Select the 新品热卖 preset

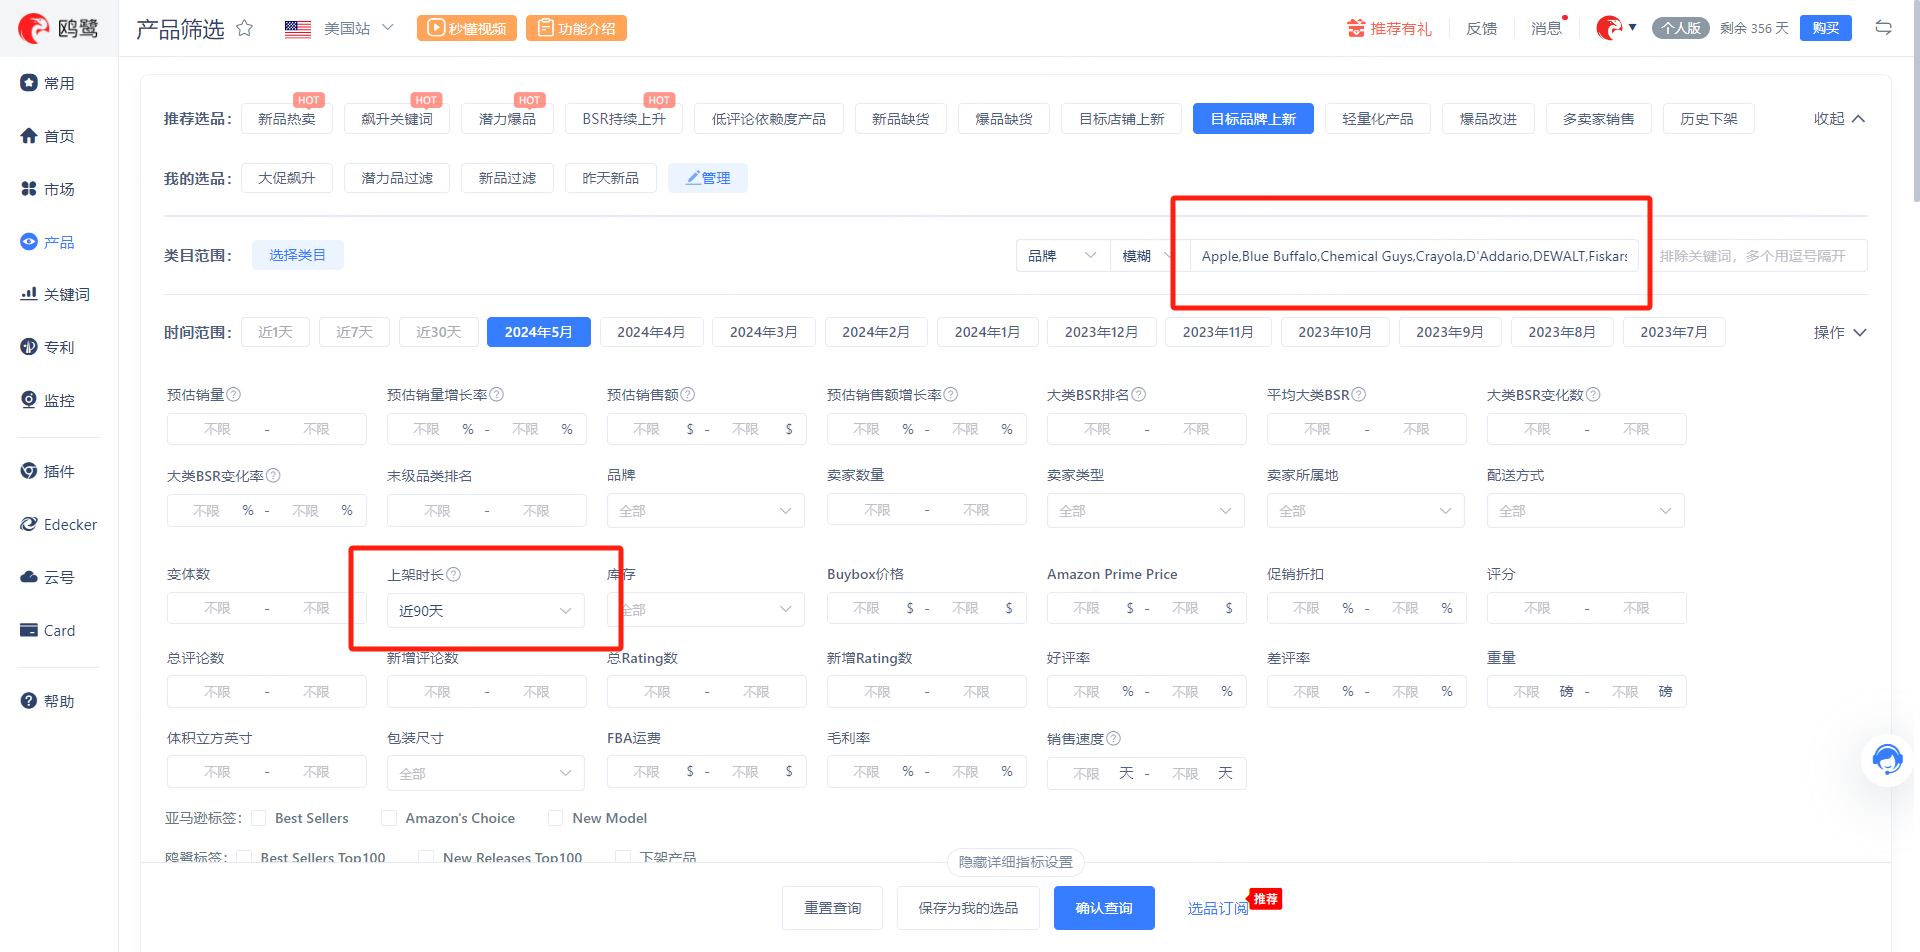[x=287, y=119]
